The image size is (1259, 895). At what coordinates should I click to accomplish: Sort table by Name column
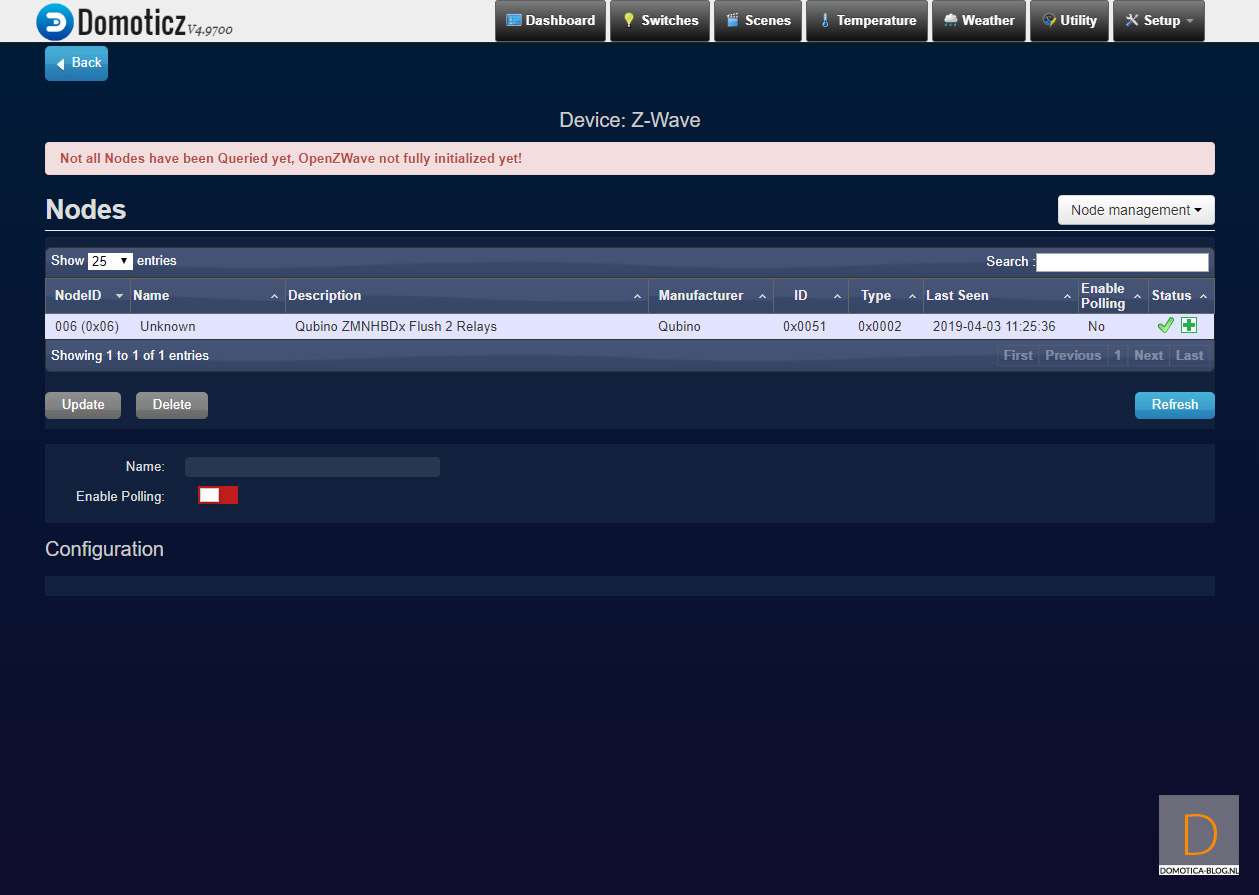[x=207, y=296]
